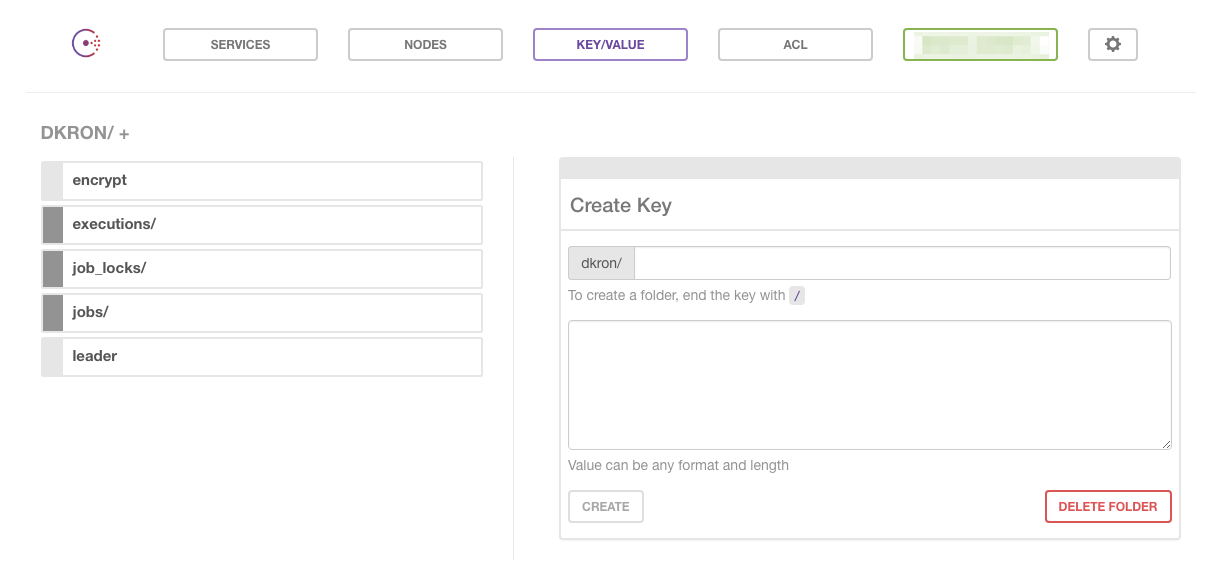This screenshot has width=1221, height=578.
Task: Go to the ACL tab
Action: 795,45
